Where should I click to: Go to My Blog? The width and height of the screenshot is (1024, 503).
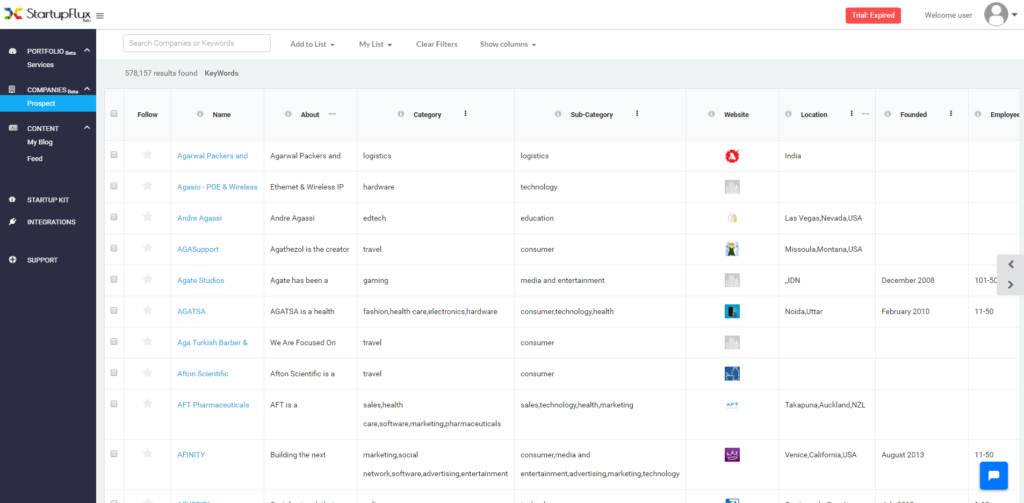click(40, 142)
